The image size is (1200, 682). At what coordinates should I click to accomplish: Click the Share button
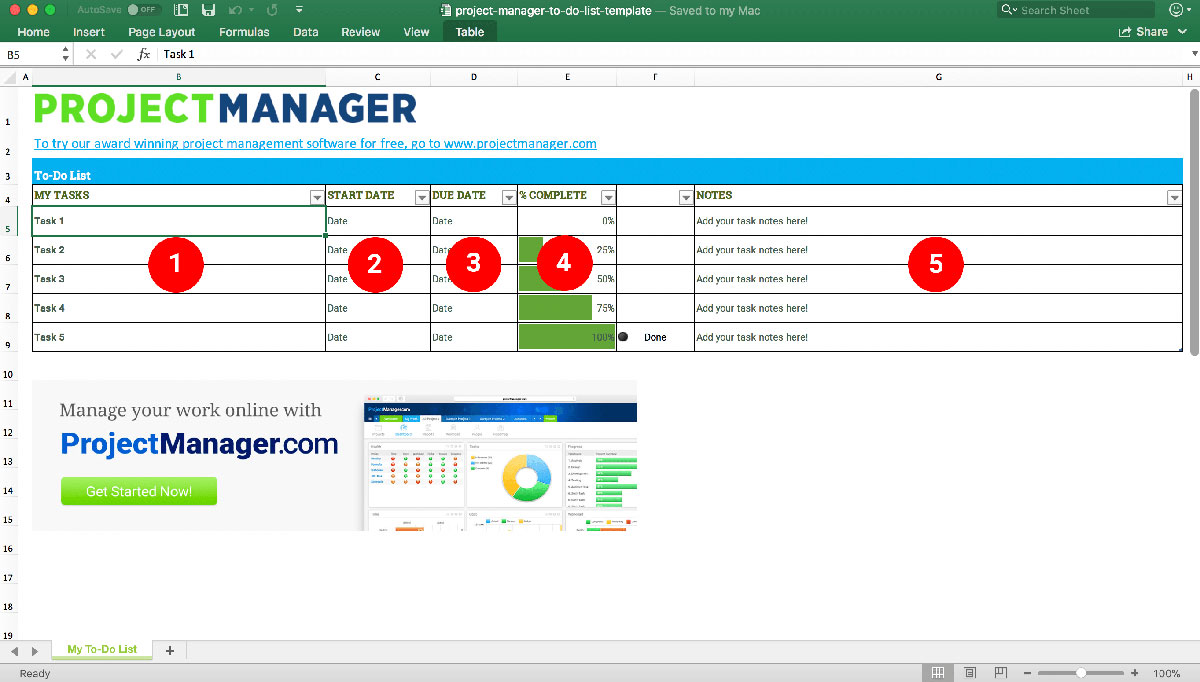click(x=1144, y=32)
